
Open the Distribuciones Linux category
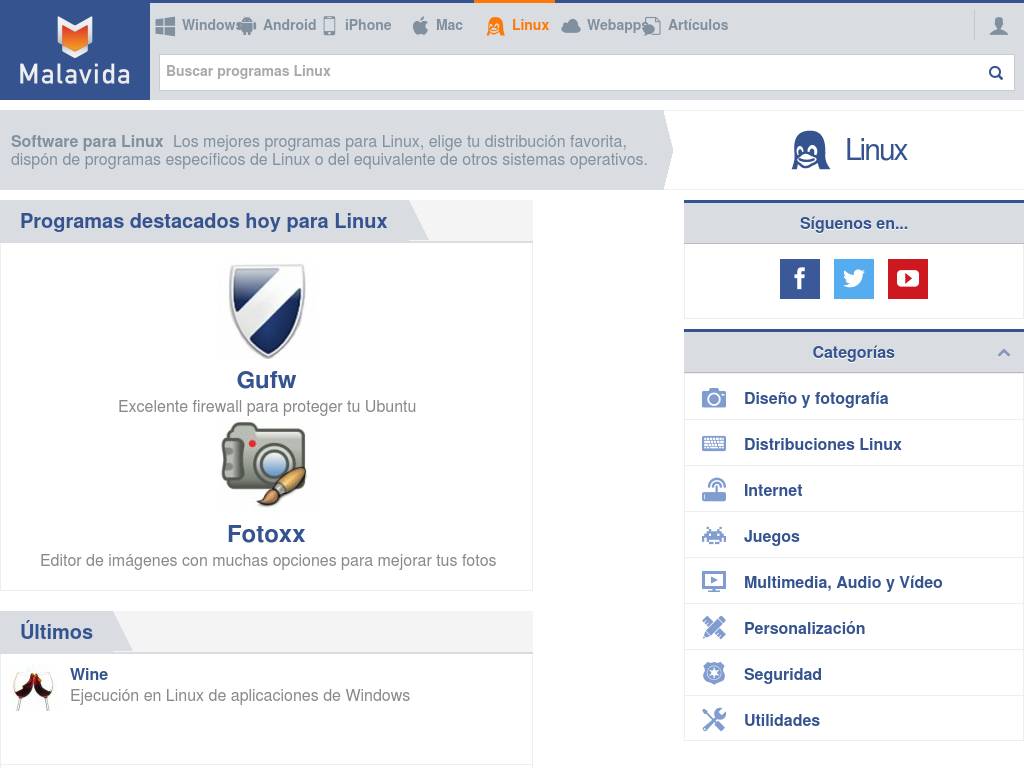(x=822, y=444)
